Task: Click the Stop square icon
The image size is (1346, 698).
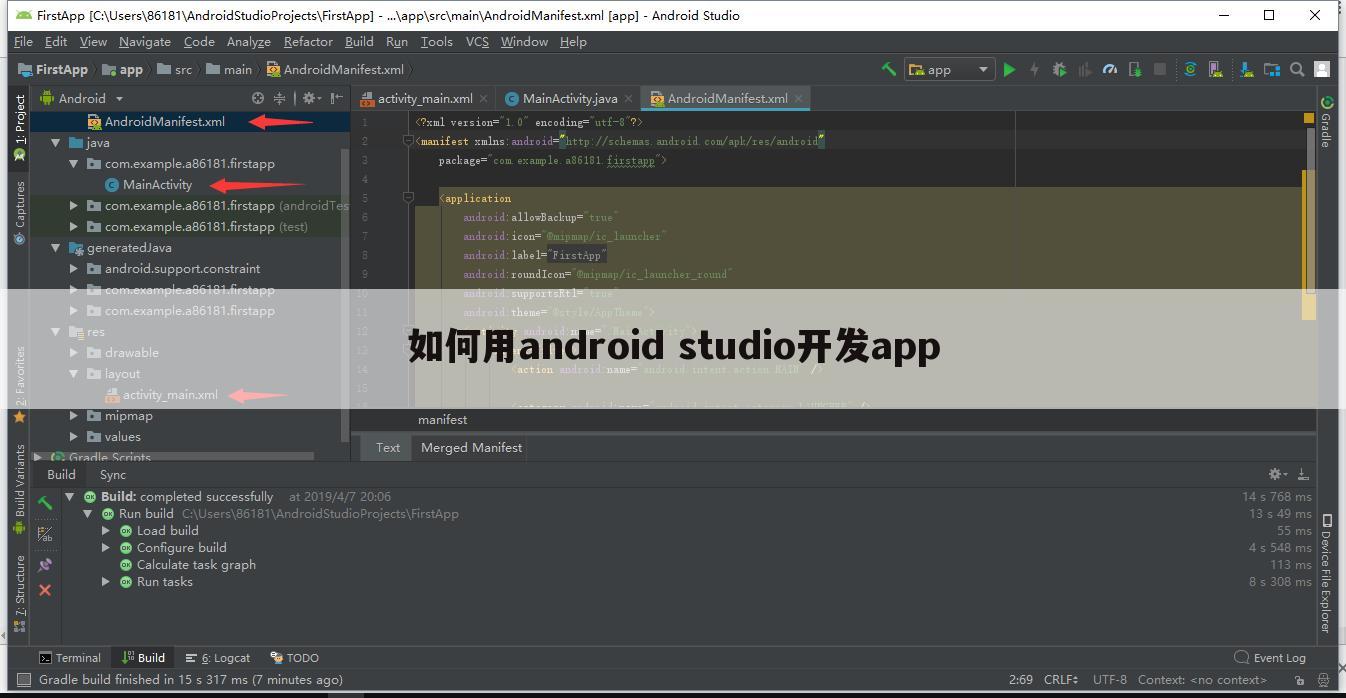Action: tap(1160, 69)
